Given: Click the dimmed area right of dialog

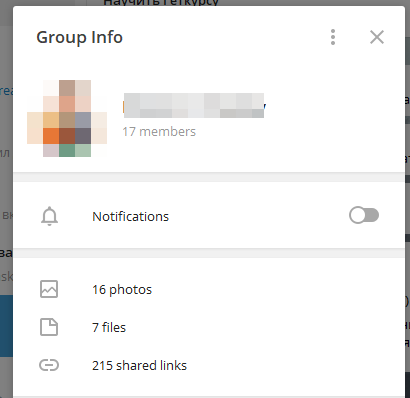Looking at the screenshot, I should point(407,200).
